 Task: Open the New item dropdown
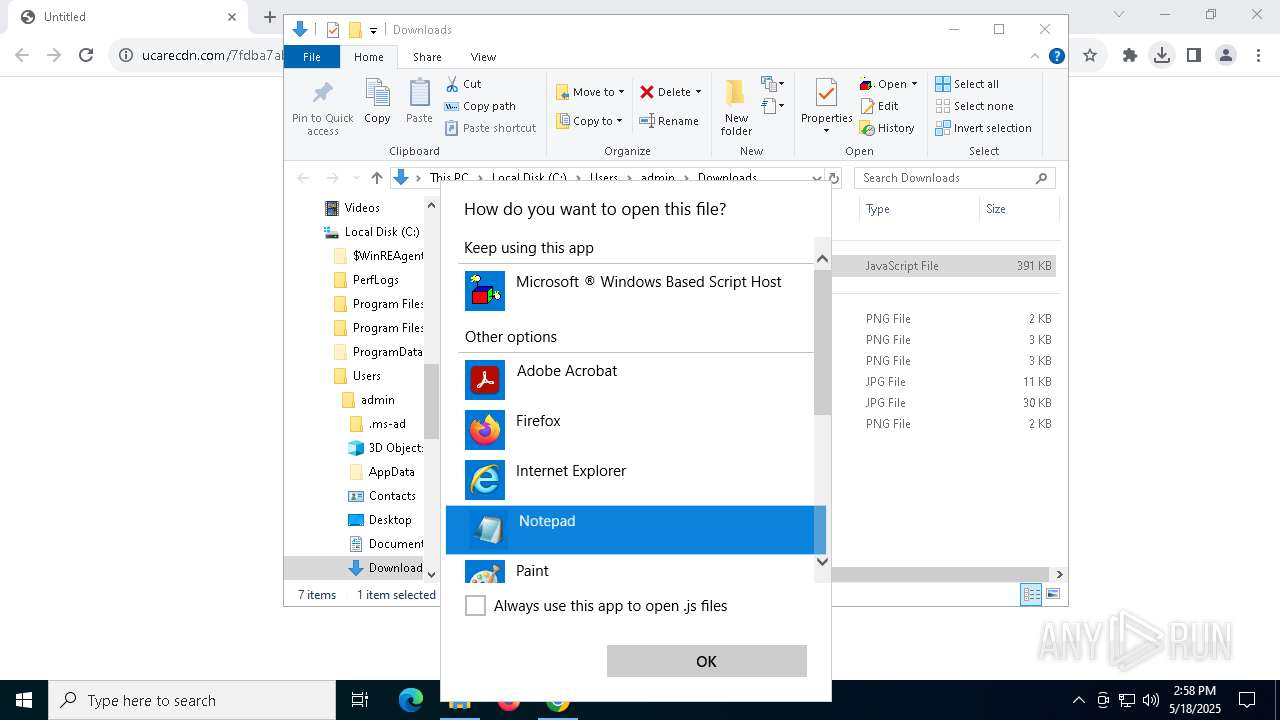tap(773, 84)
